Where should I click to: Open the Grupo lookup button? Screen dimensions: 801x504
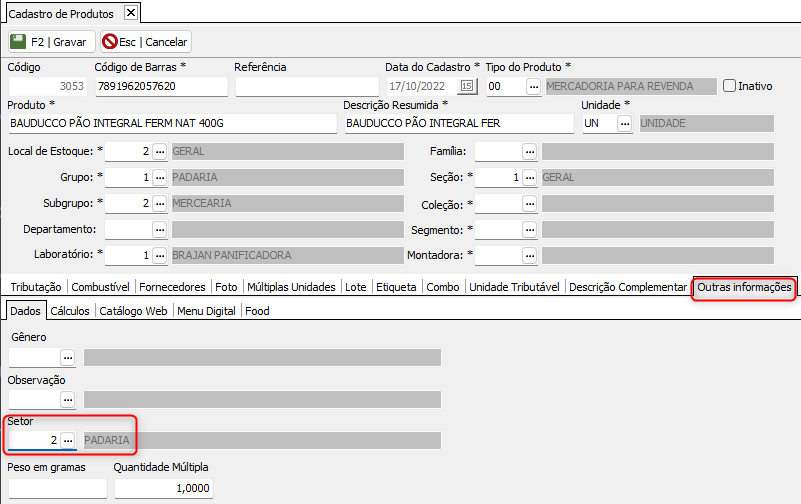tap(159, 178)
